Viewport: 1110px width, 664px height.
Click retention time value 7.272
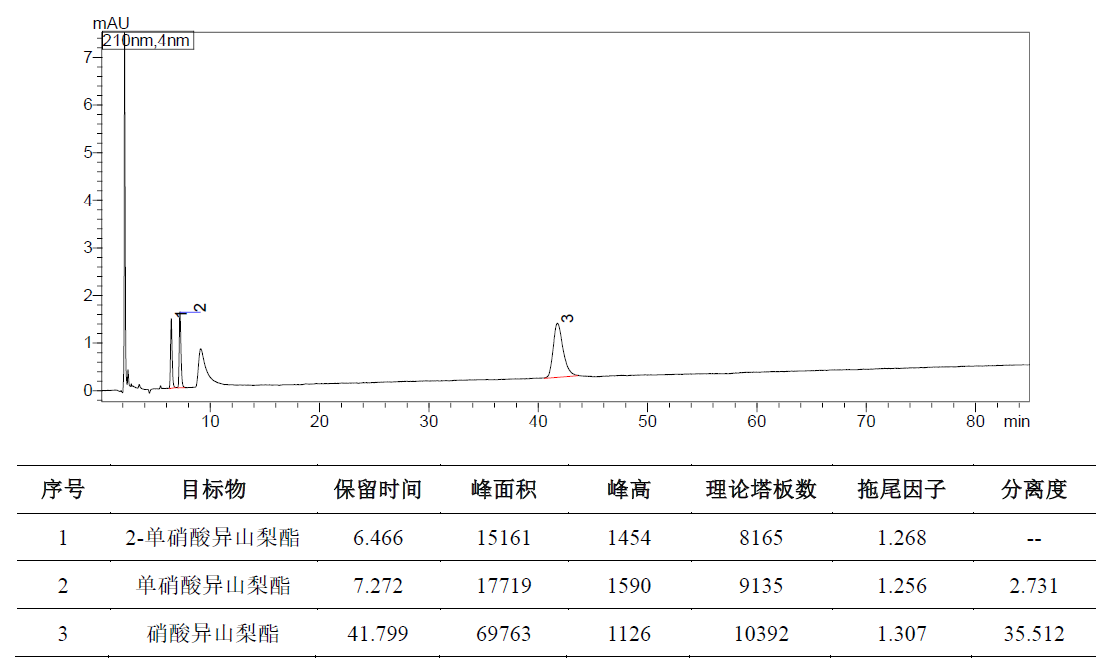(378, 585)
